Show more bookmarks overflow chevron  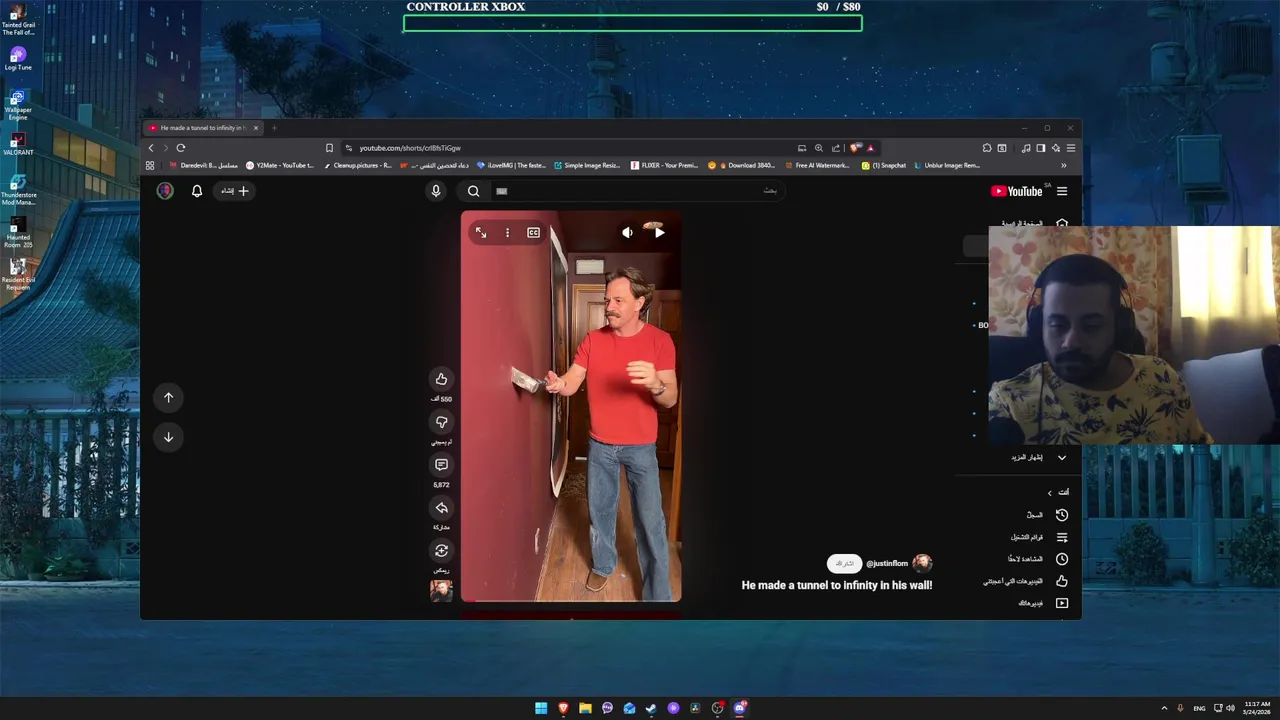(x=1063, y=165)
